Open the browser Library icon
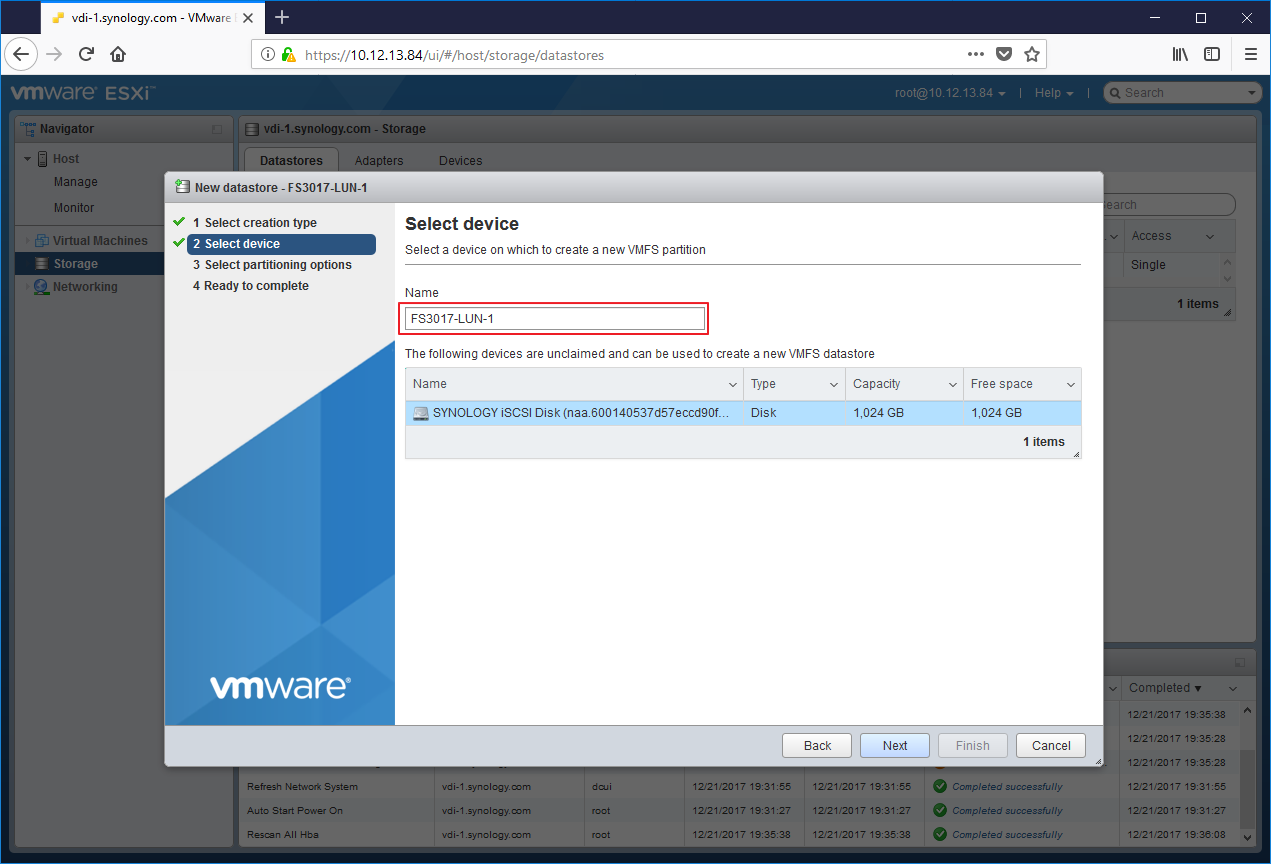 pos(1181,54)
